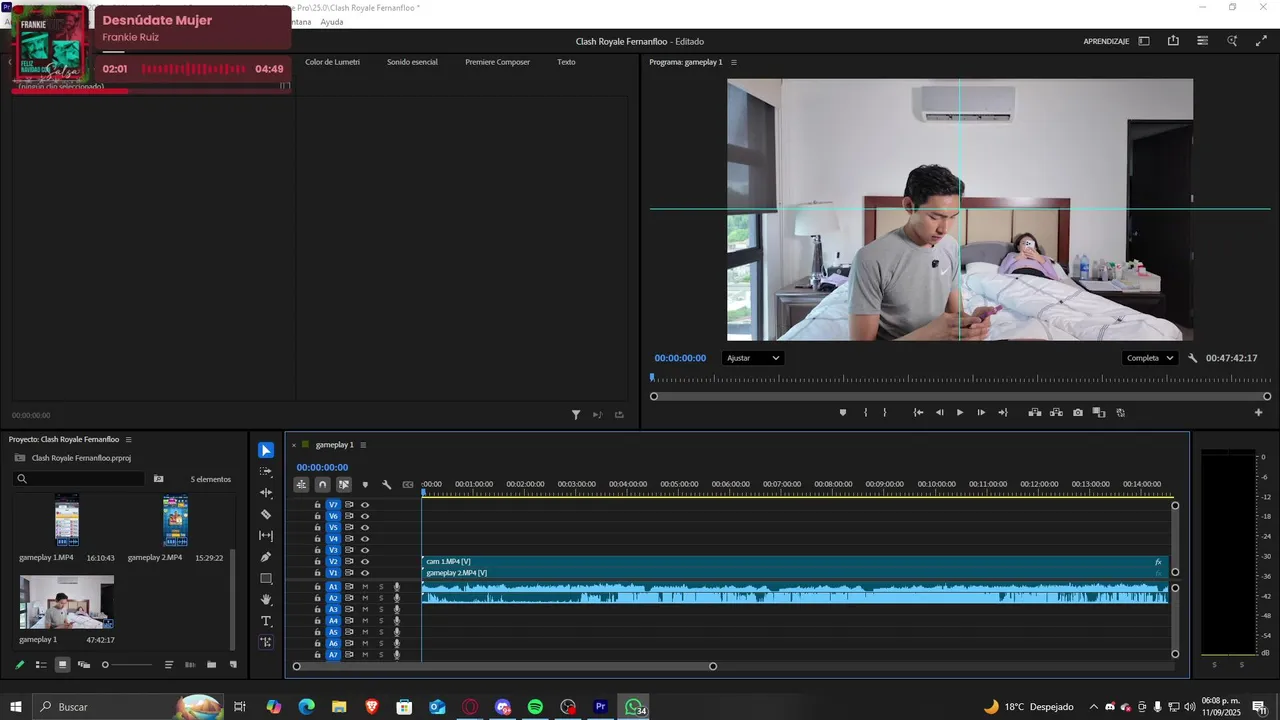
Task: Go to In point in Program monitor
Action: (x=919, y=412)
